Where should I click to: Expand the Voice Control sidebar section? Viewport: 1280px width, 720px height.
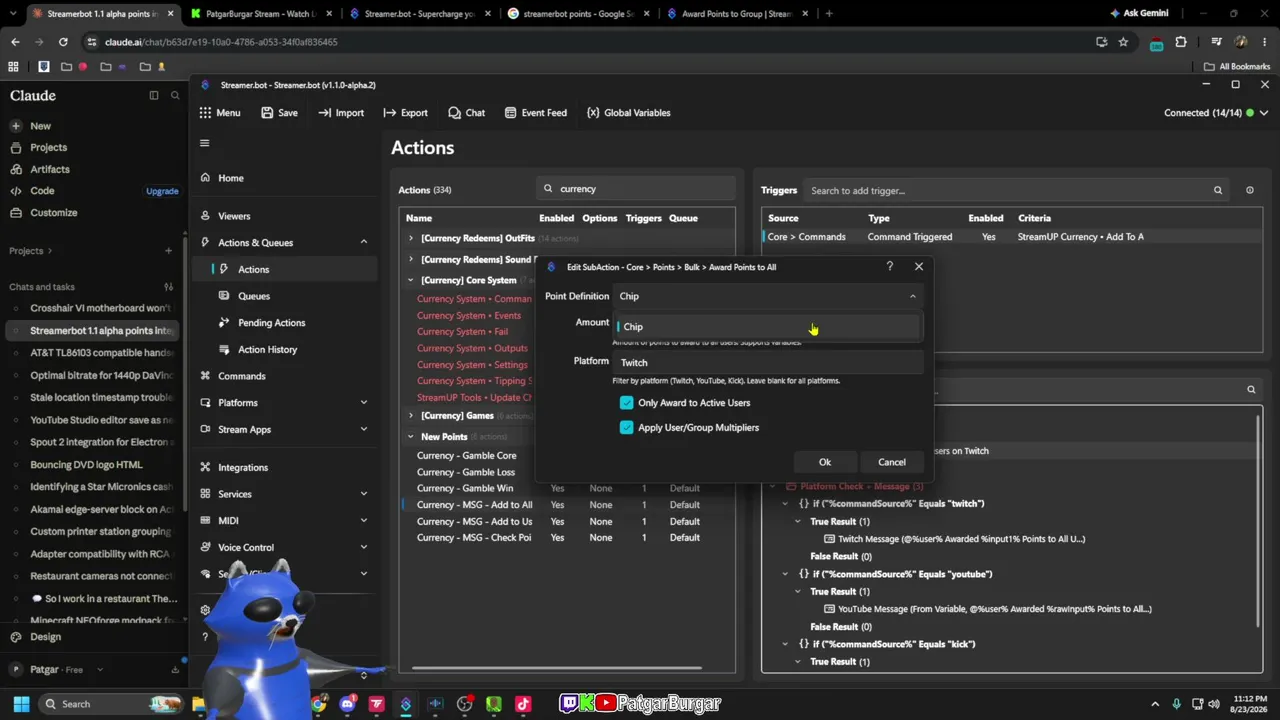tap(363, 548)
